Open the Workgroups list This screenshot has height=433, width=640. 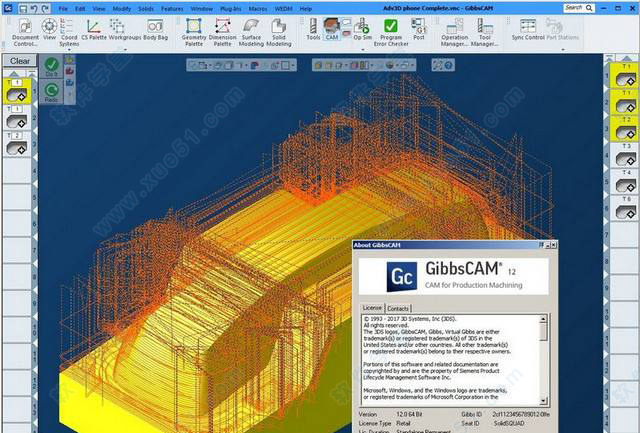click(x=125, y=29)
